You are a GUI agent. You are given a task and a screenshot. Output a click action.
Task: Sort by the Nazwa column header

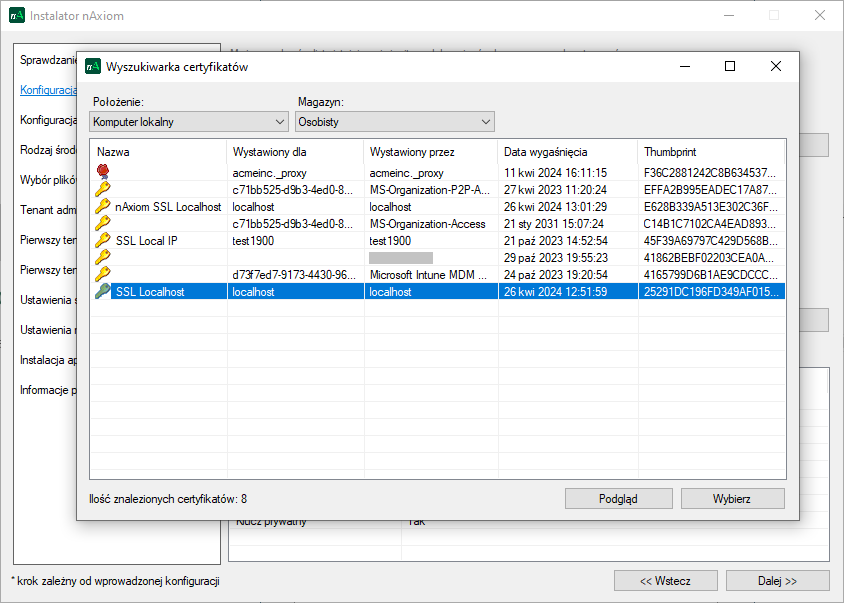[x=159, y=152]
